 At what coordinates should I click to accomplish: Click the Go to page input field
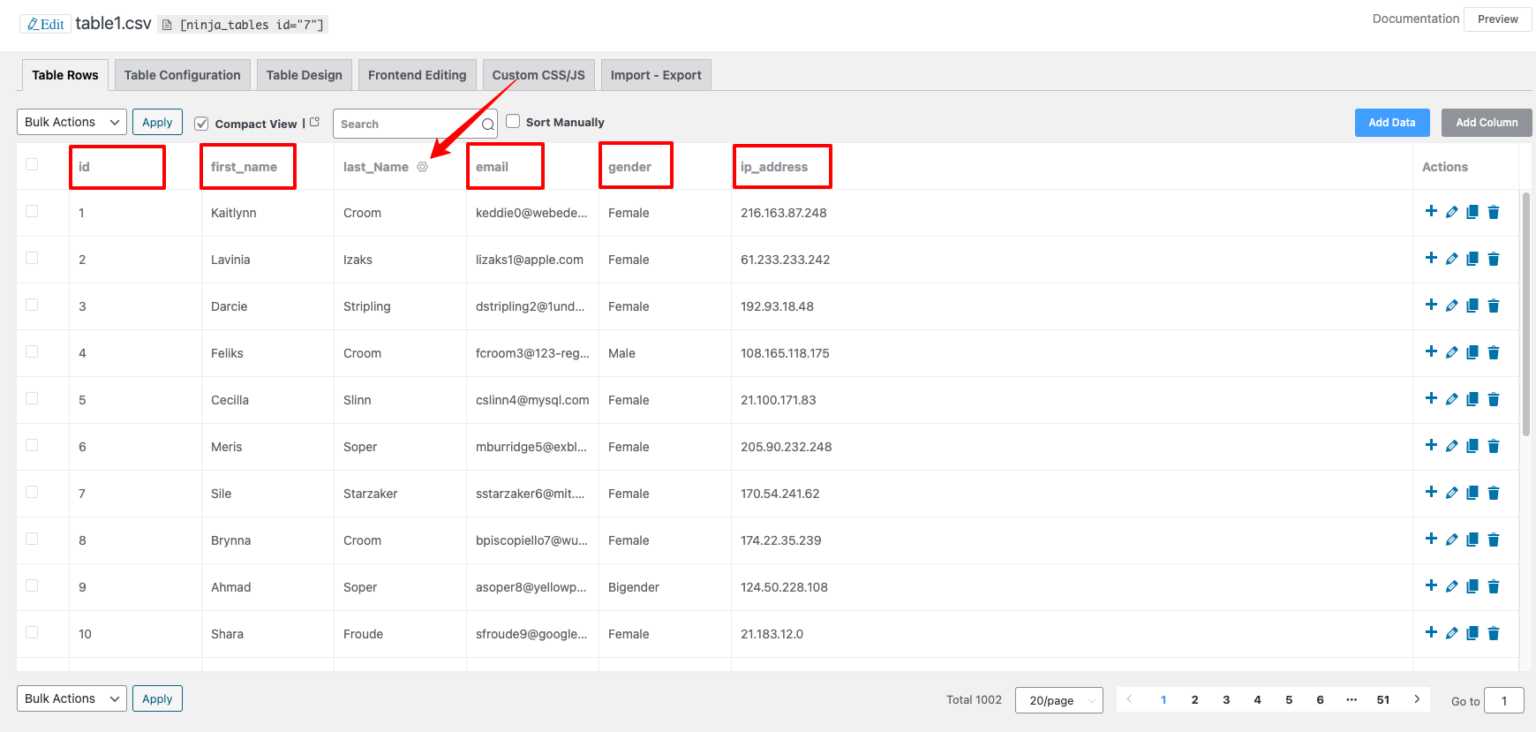pos(1504,700)
